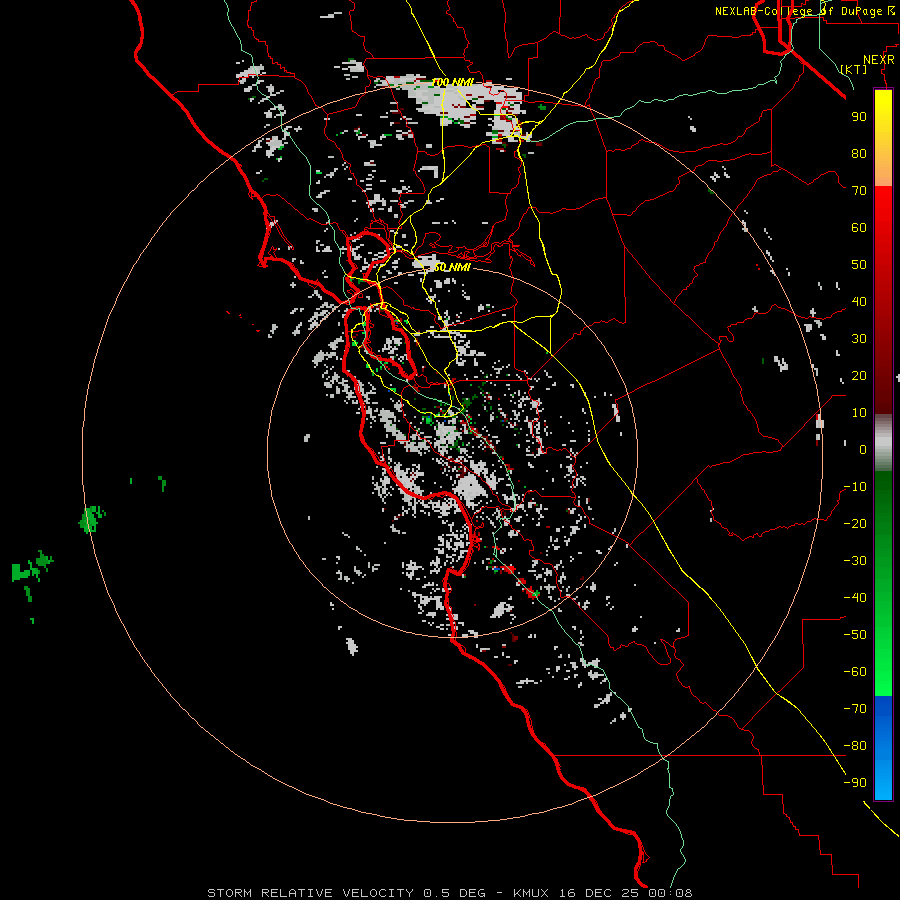Viewport: 900px width, 900px height.
Task: Click the 0 value on velocity scale
Action: click(863, 450)
